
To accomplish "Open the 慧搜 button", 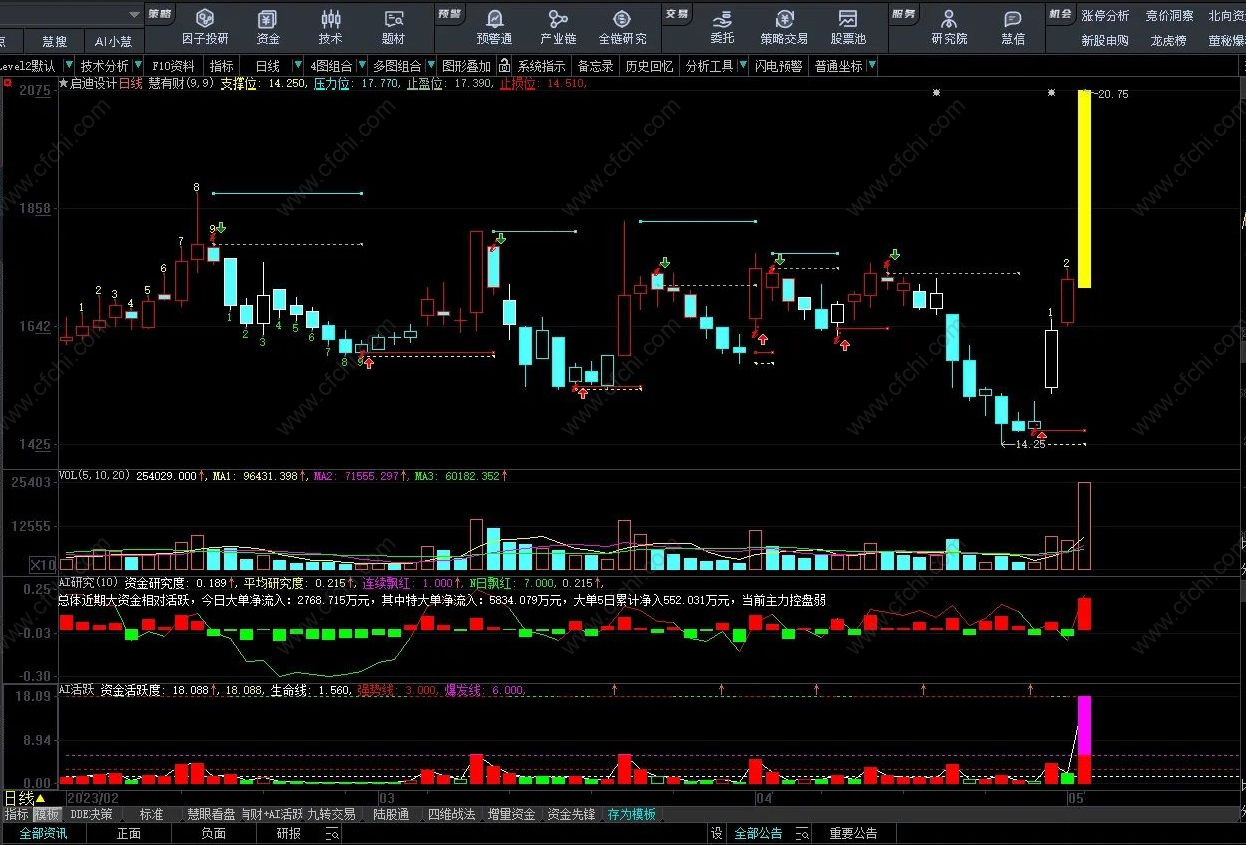I will pyautogui.click(x=55, y=41).
